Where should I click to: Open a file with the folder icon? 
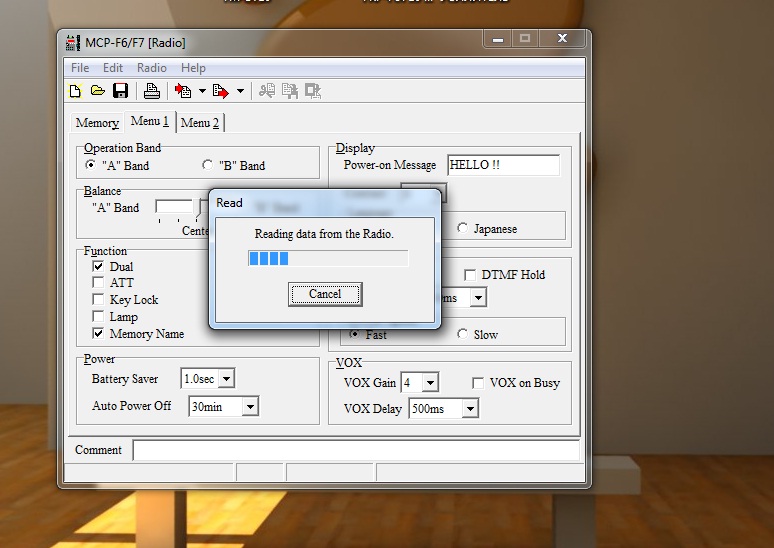tap(98, 91)
